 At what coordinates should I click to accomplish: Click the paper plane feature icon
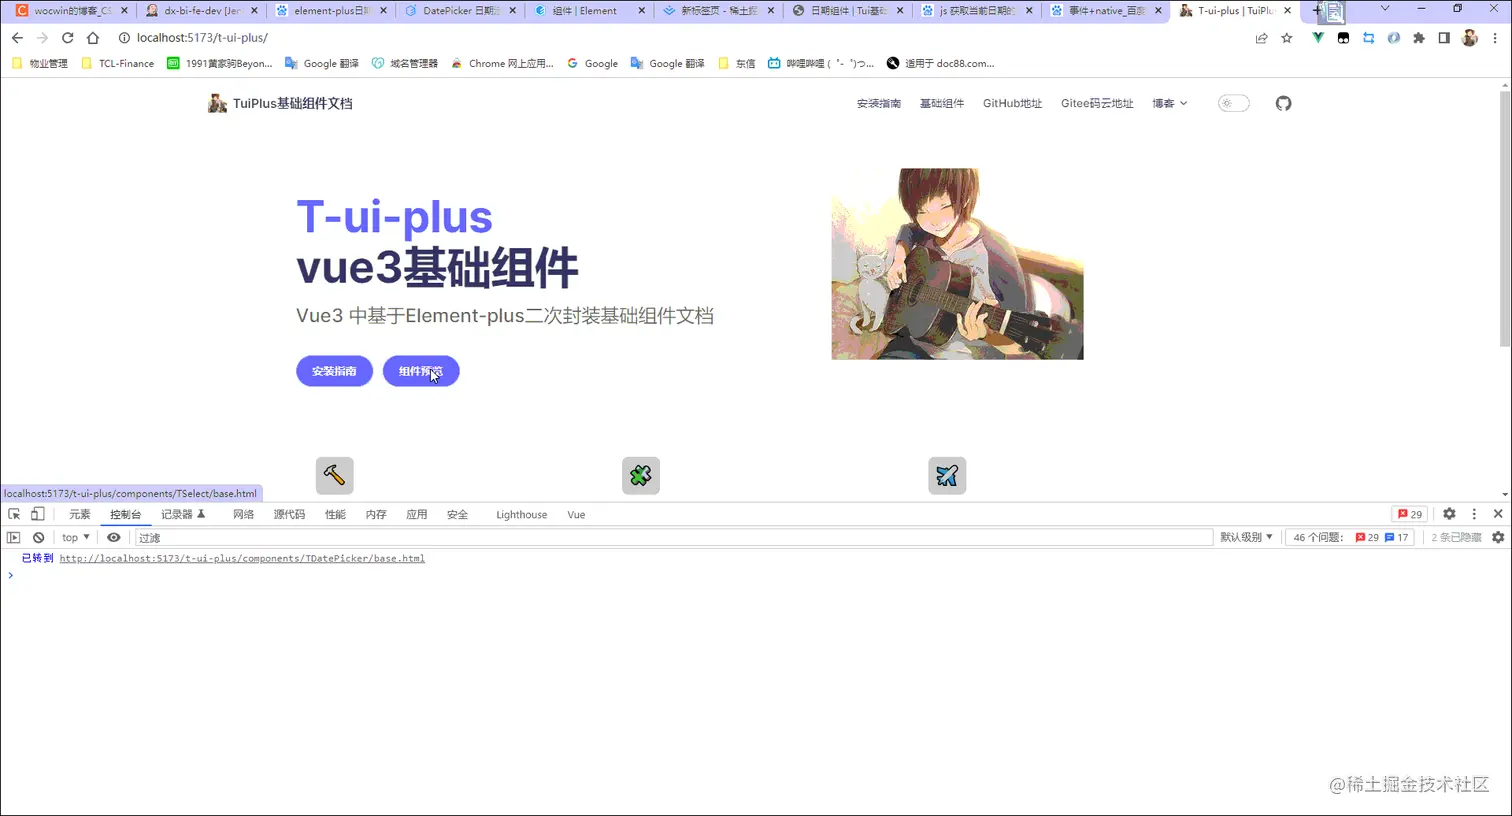pyautogui.click(x=946, y=475)
